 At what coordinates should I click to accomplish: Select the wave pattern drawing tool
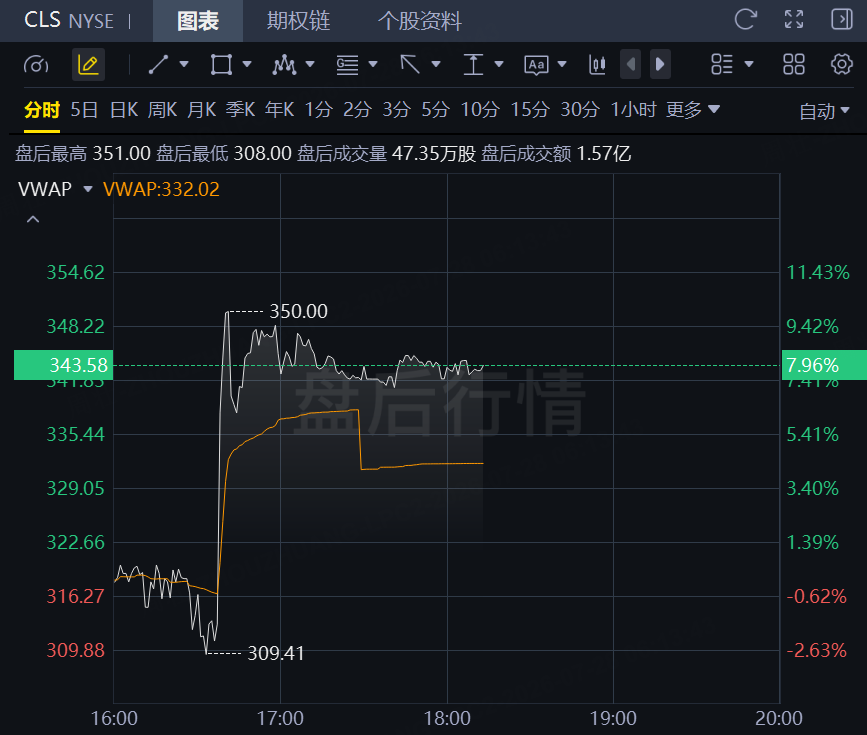284,65
